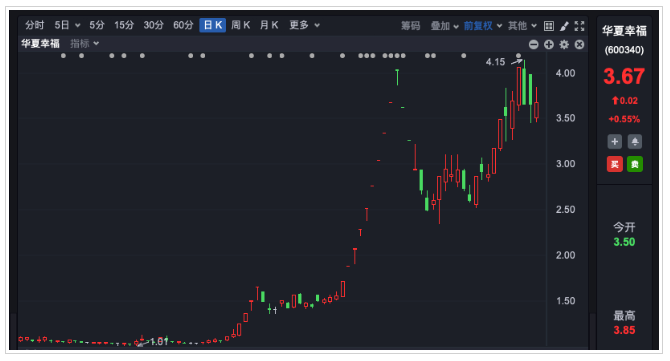The height and width of the screenshot is (361, 670).
Task: Click the green 卖 sell button
Action: click(635, 164)
